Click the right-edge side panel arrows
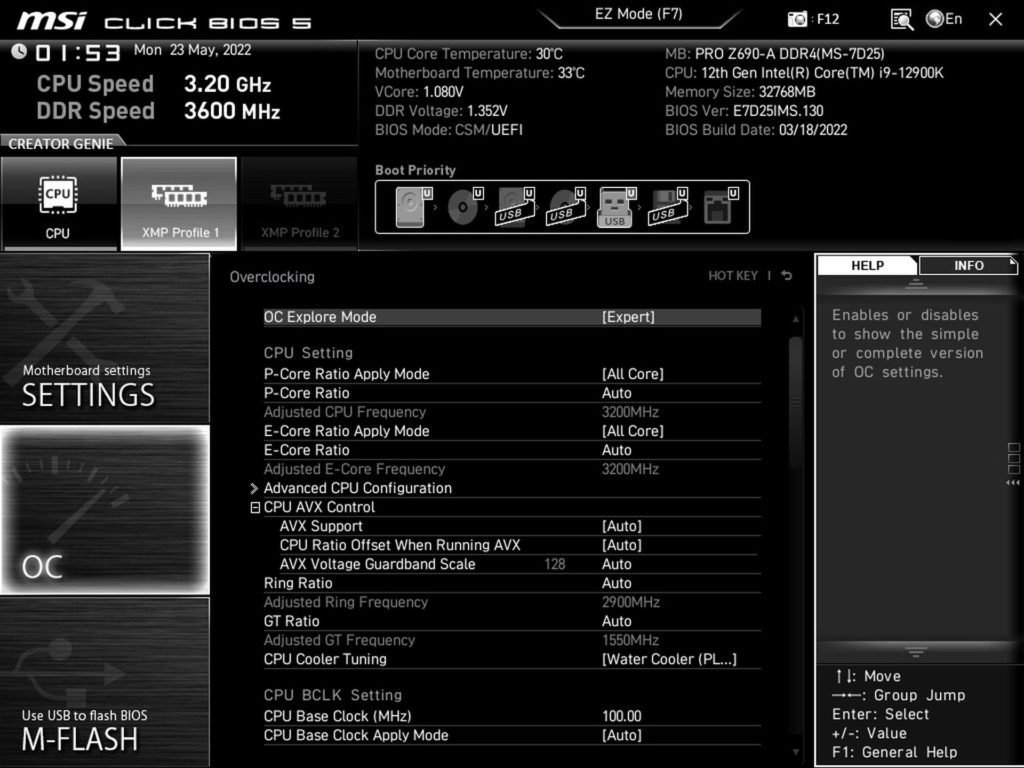 pyautogui.click(x=1013, y=483)
